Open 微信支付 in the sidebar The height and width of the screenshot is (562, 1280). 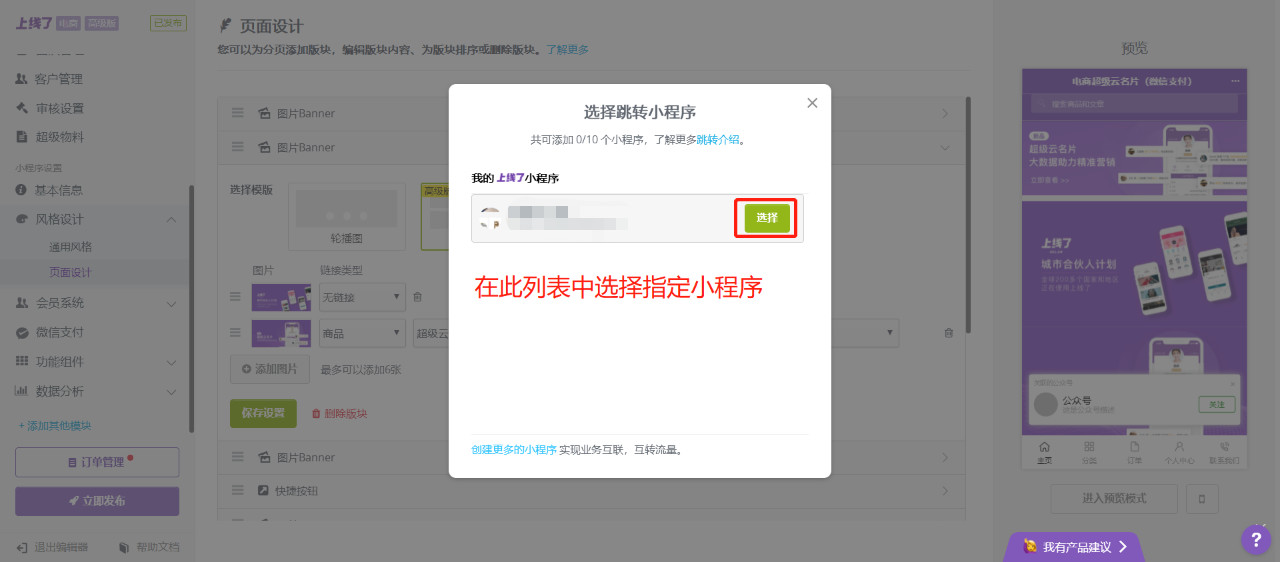click(x=58, y=332)
